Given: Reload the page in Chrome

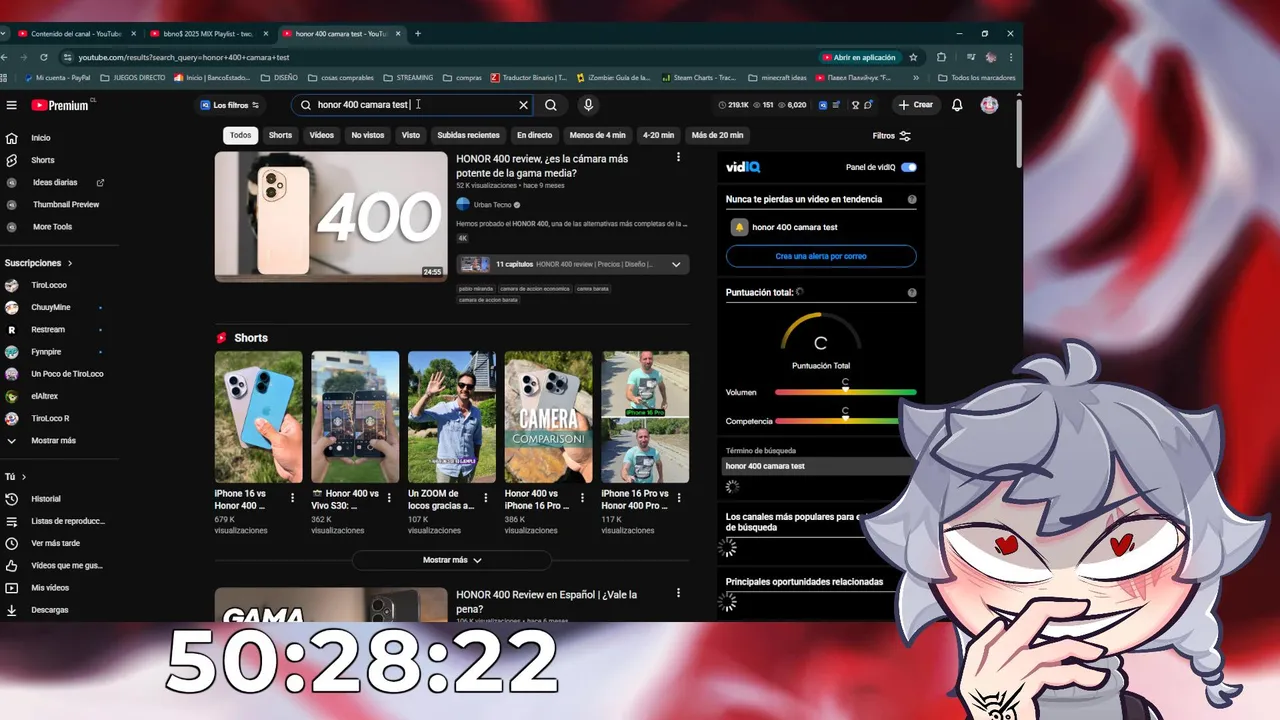Looking at the screenshot, I should point(43,57).
